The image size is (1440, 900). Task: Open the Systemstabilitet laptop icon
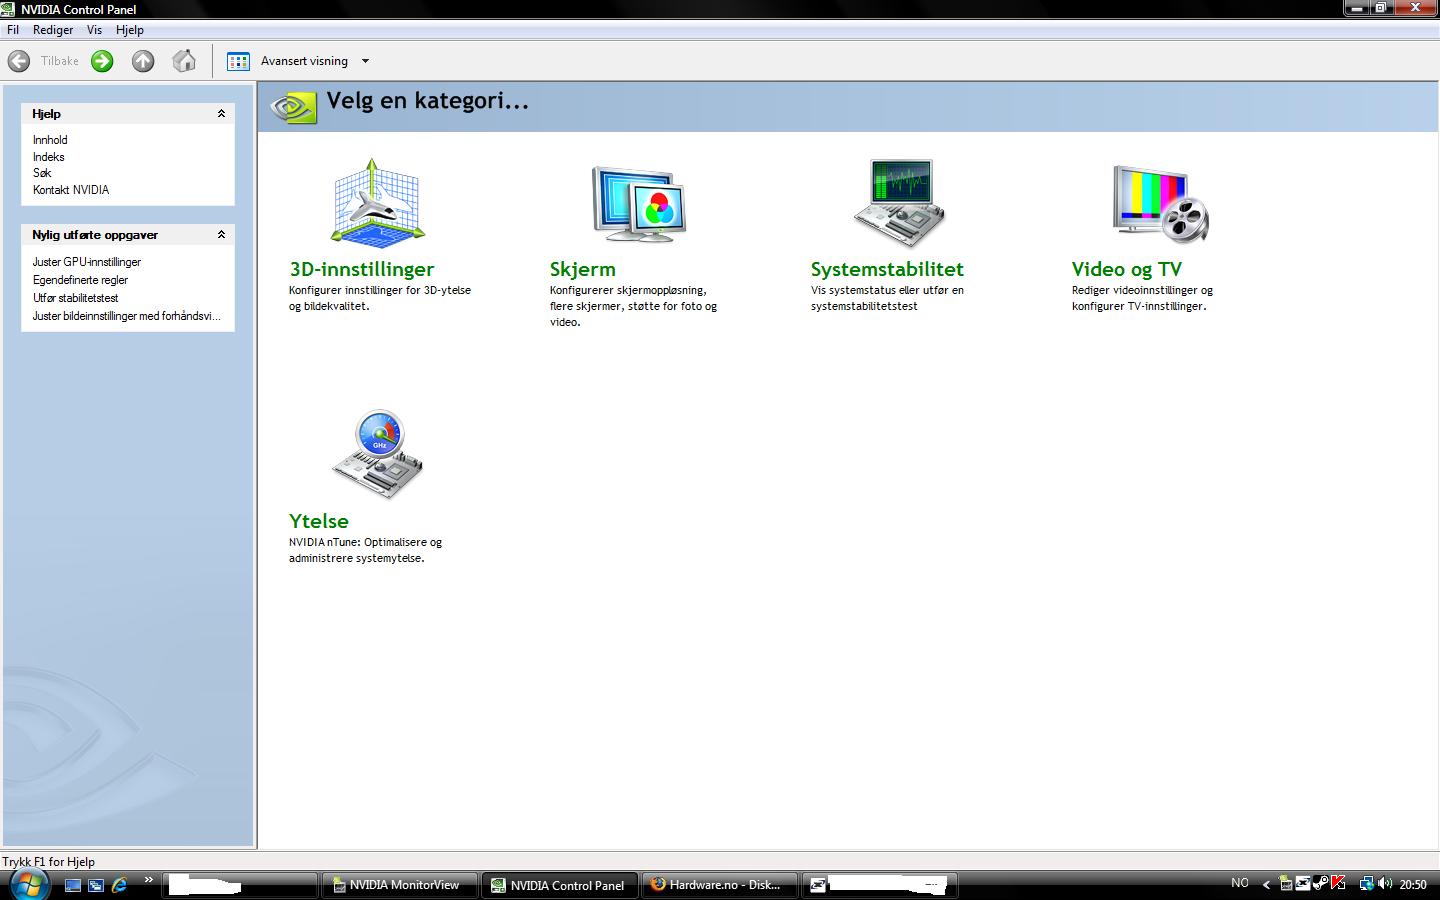[x=900, y=203]
